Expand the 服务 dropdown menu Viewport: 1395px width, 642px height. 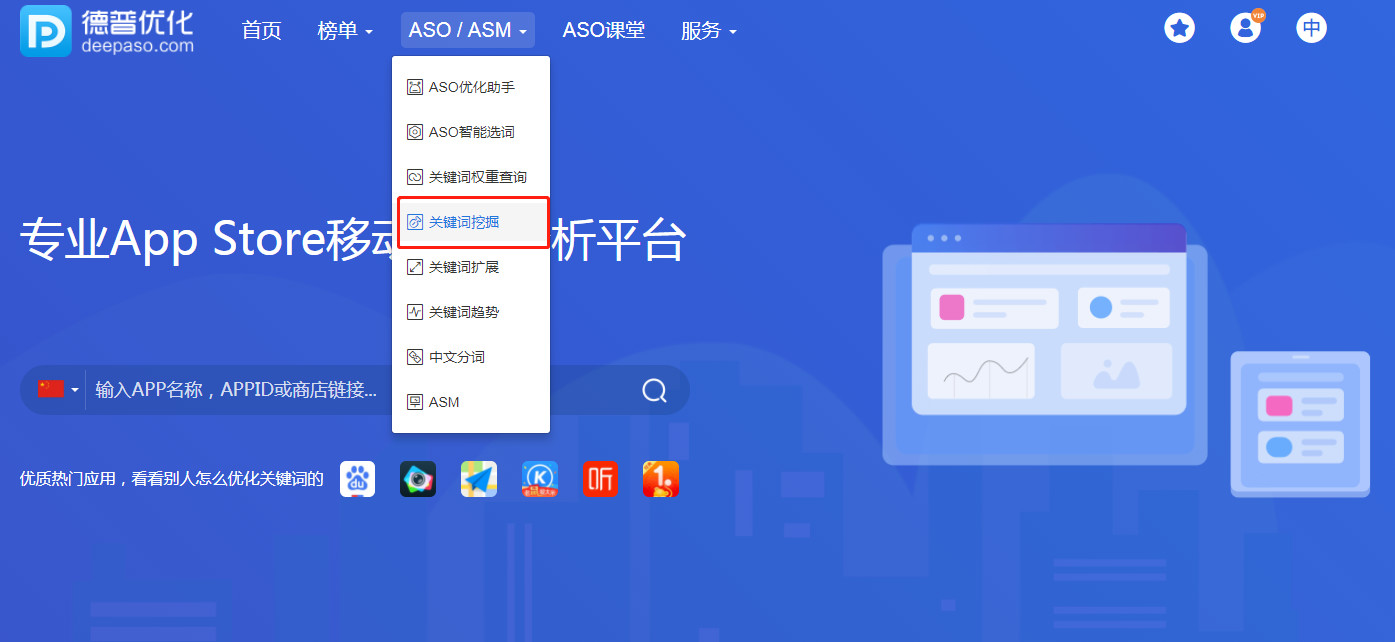pos(708,30)
